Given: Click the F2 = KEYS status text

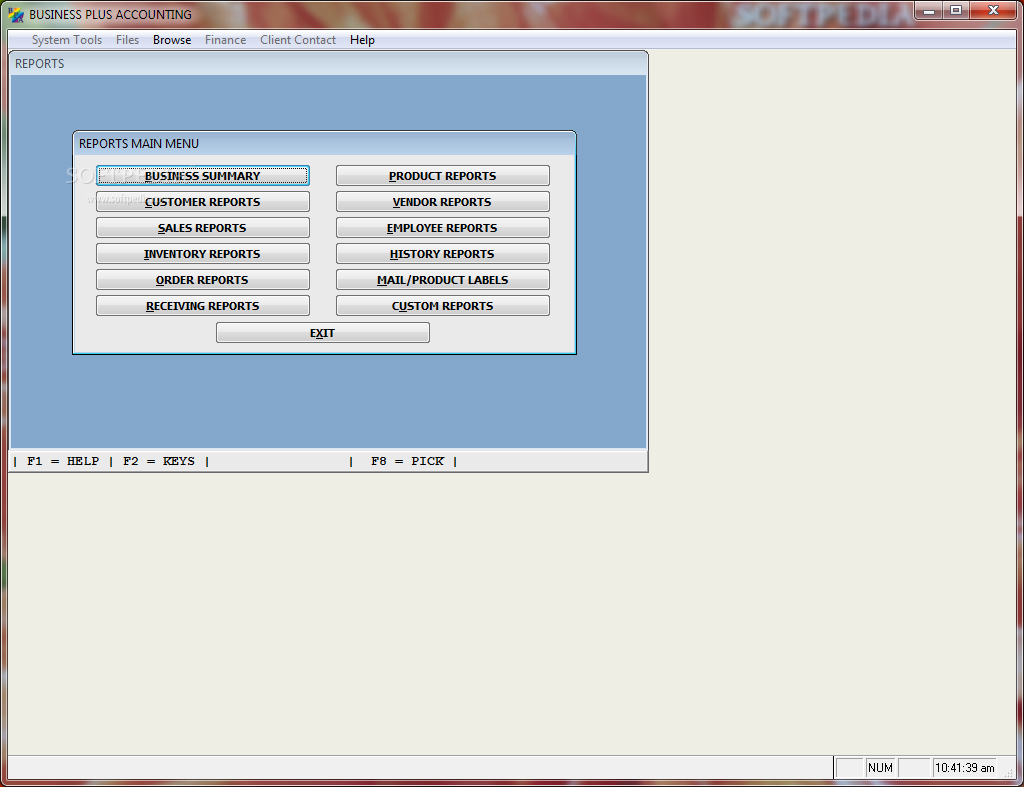Looking at the screenshot, I should [x=159, y=461].
